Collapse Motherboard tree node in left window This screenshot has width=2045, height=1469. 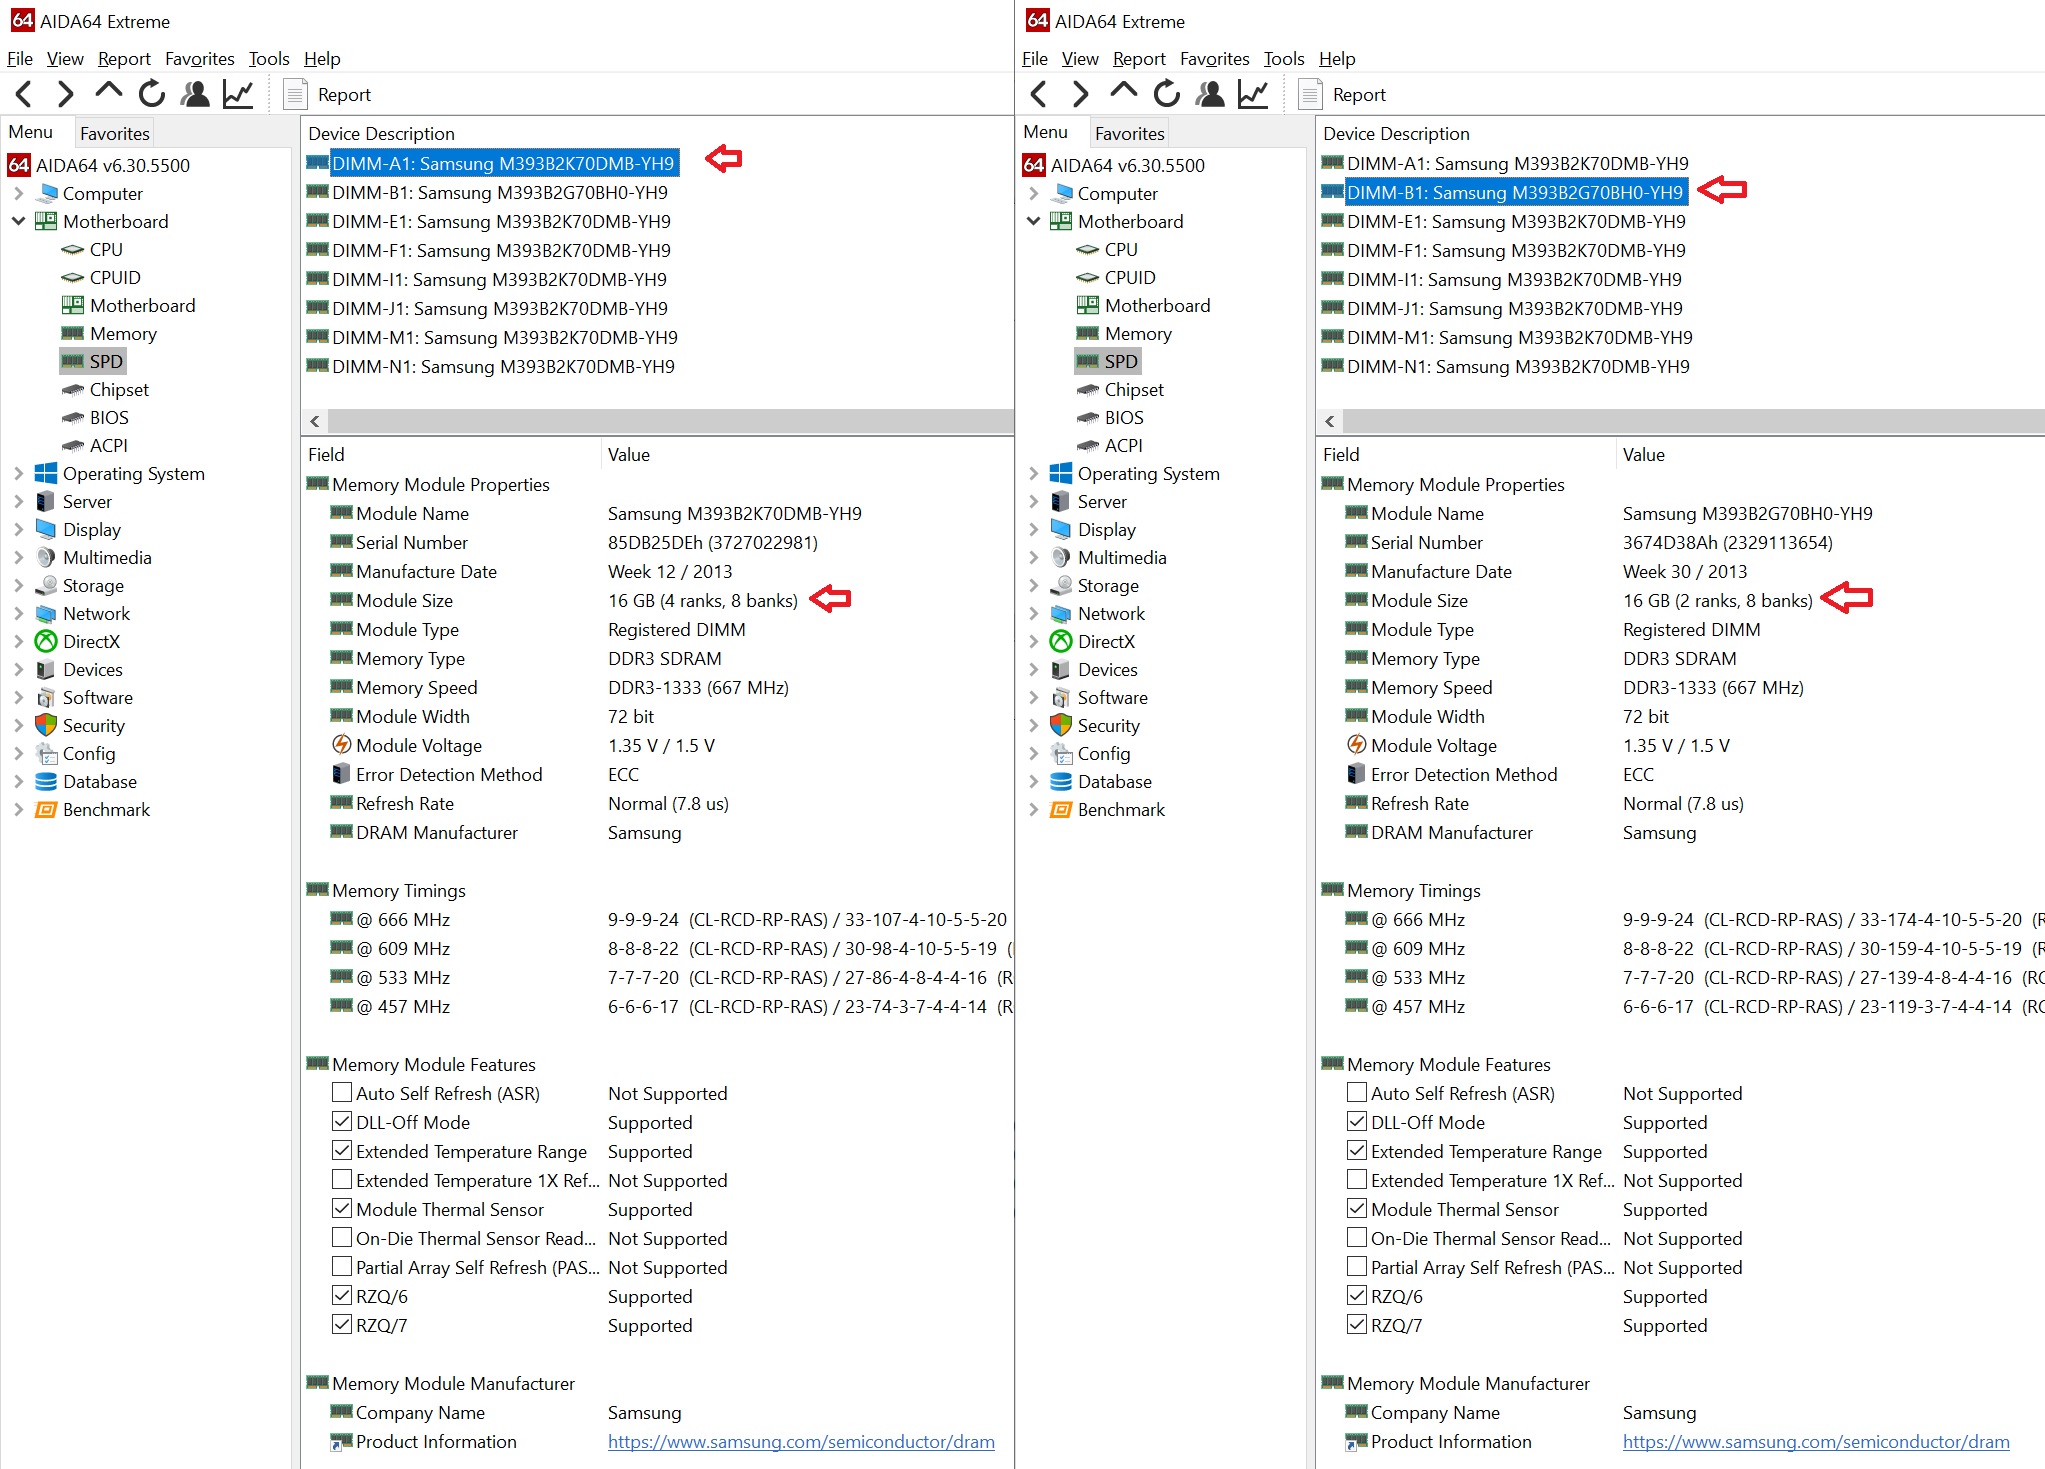pos(18,221)
